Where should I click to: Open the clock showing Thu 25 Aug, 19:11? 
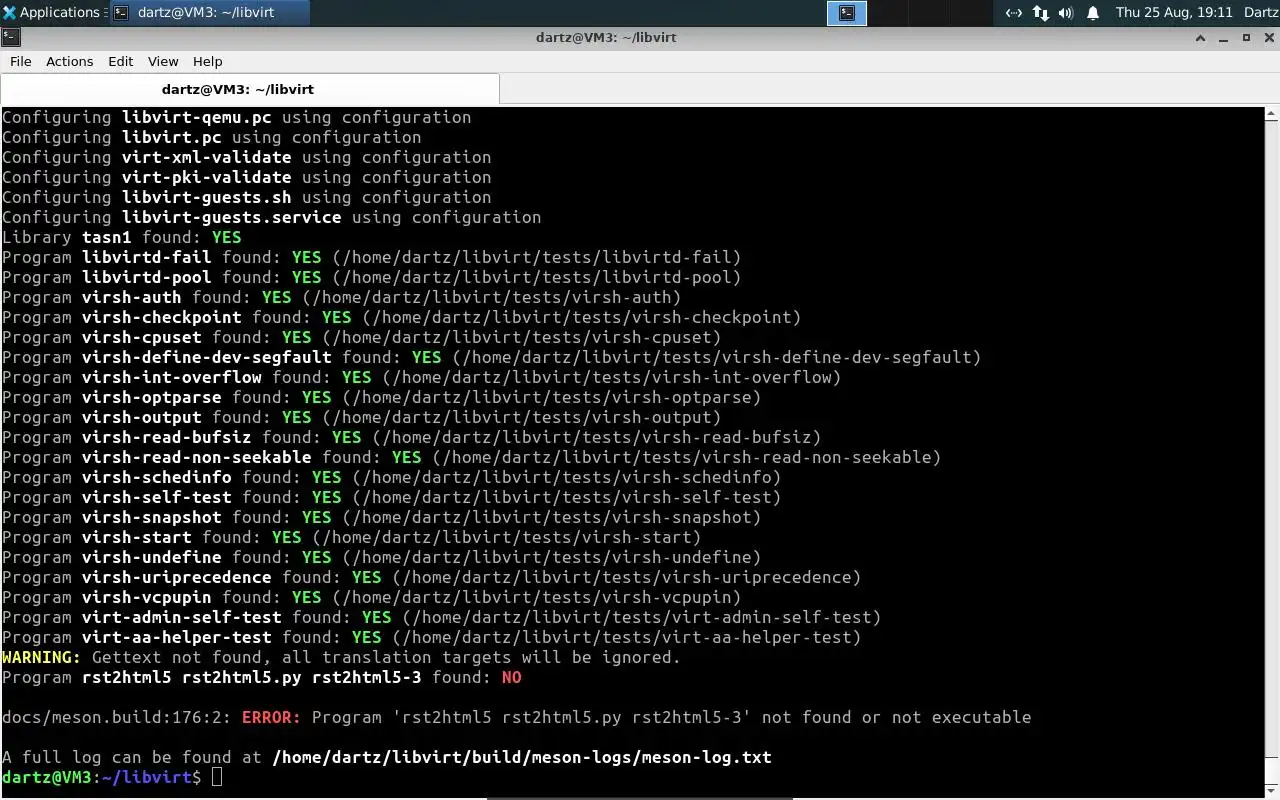tap(1174, 13)
